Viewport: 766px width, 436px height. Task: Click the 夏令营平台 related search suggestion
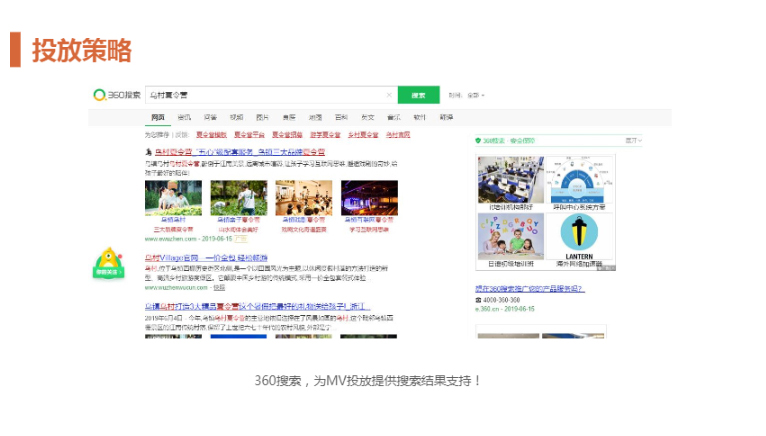point(247,133)
